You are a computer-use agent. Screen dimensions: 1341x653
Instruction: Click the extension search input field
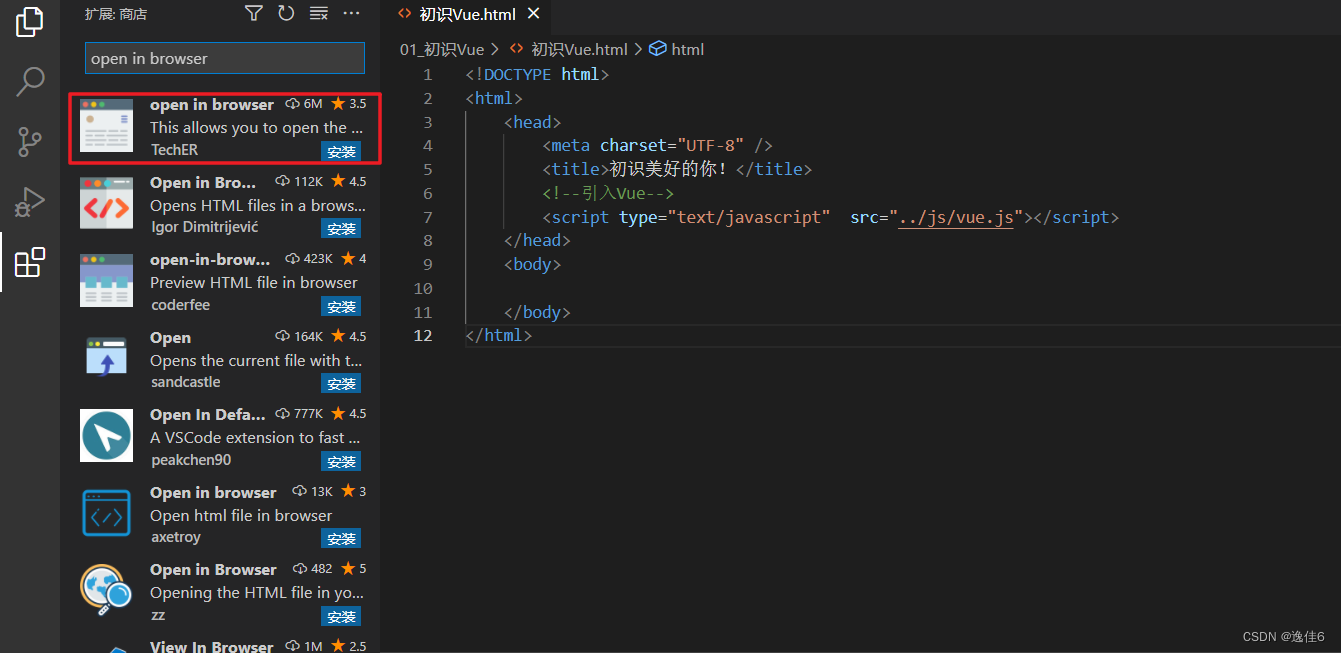(224, 58)
